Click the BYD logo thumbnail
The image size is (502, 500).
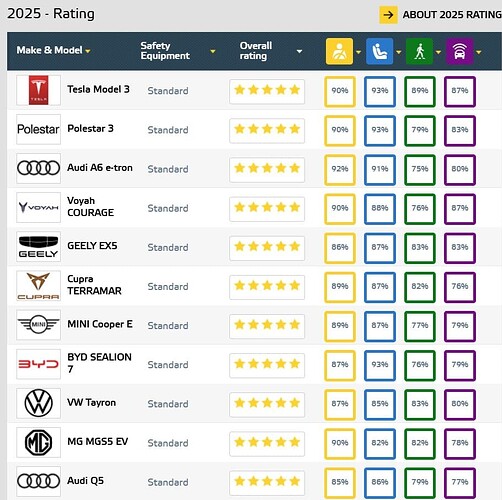(x=39, y=364)
